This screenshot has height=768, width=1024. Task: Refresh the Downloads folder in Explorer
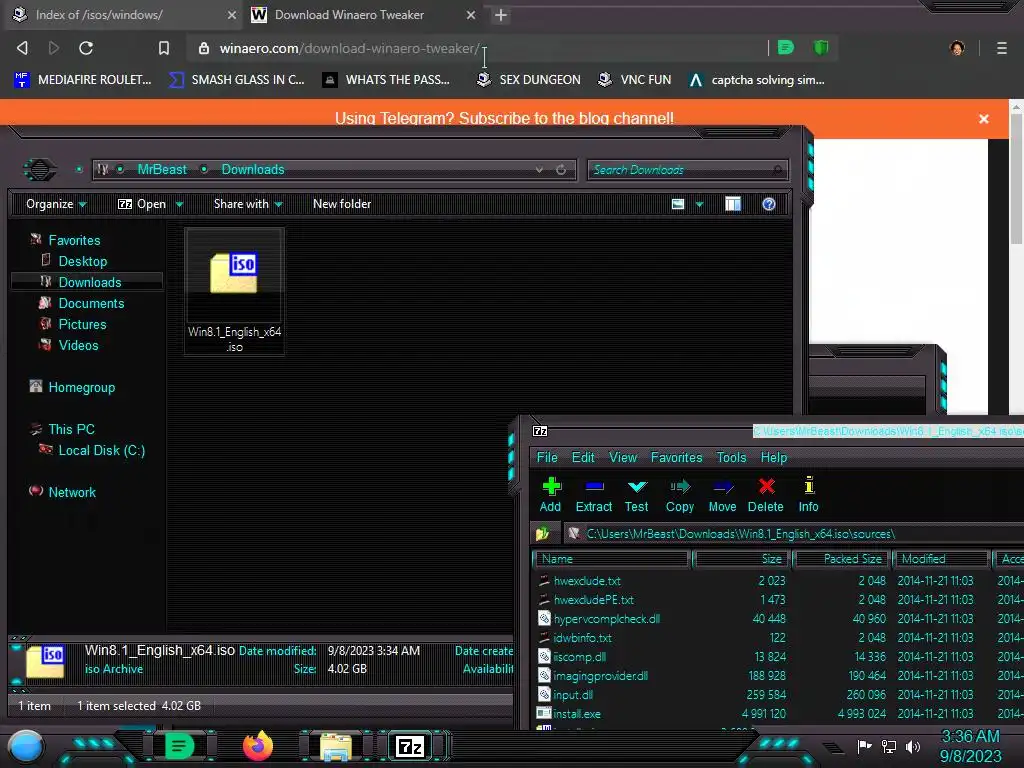(561, 169)
